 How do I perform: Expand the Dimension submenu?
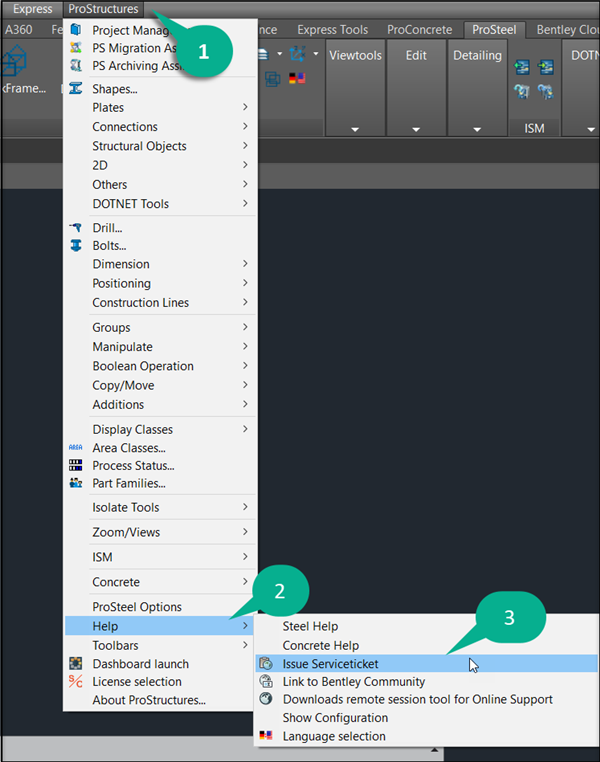160,264
